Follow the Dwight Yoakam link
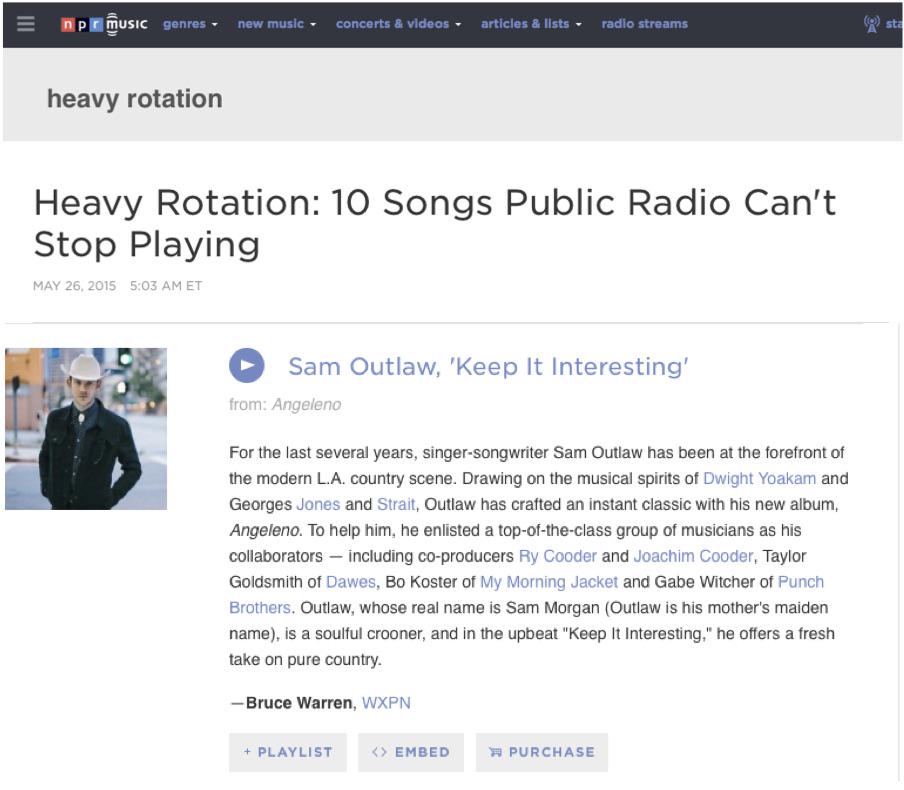Screen dimensions: 904x790 click(x=759, y=479)
